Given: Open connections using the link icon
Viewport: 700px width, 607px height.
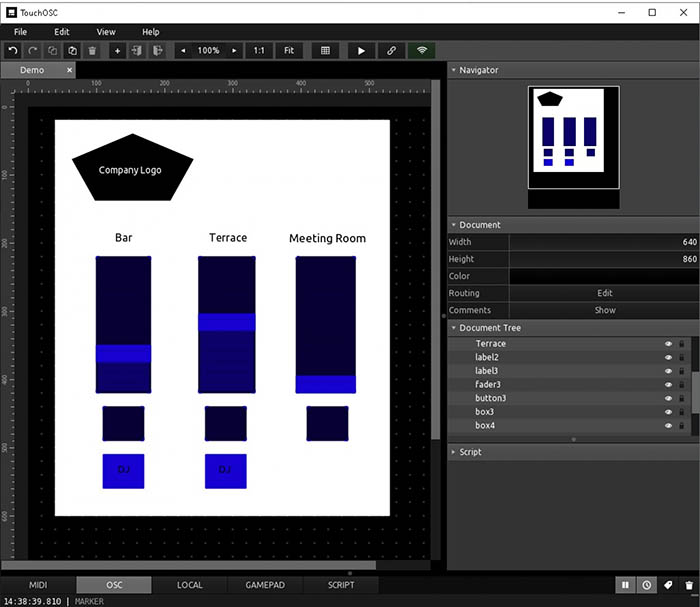Looking at the screenshot, I should (391, 50).
